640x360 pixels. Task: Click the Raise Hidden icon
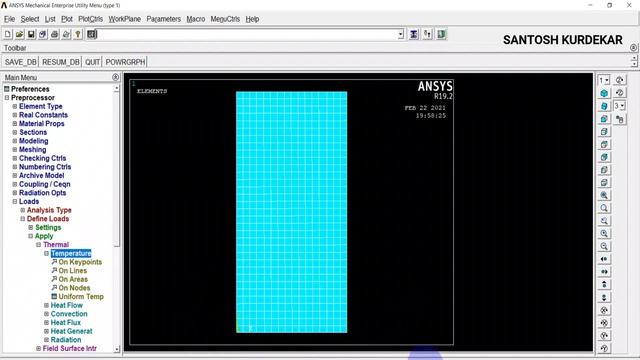tap(414, 35)
